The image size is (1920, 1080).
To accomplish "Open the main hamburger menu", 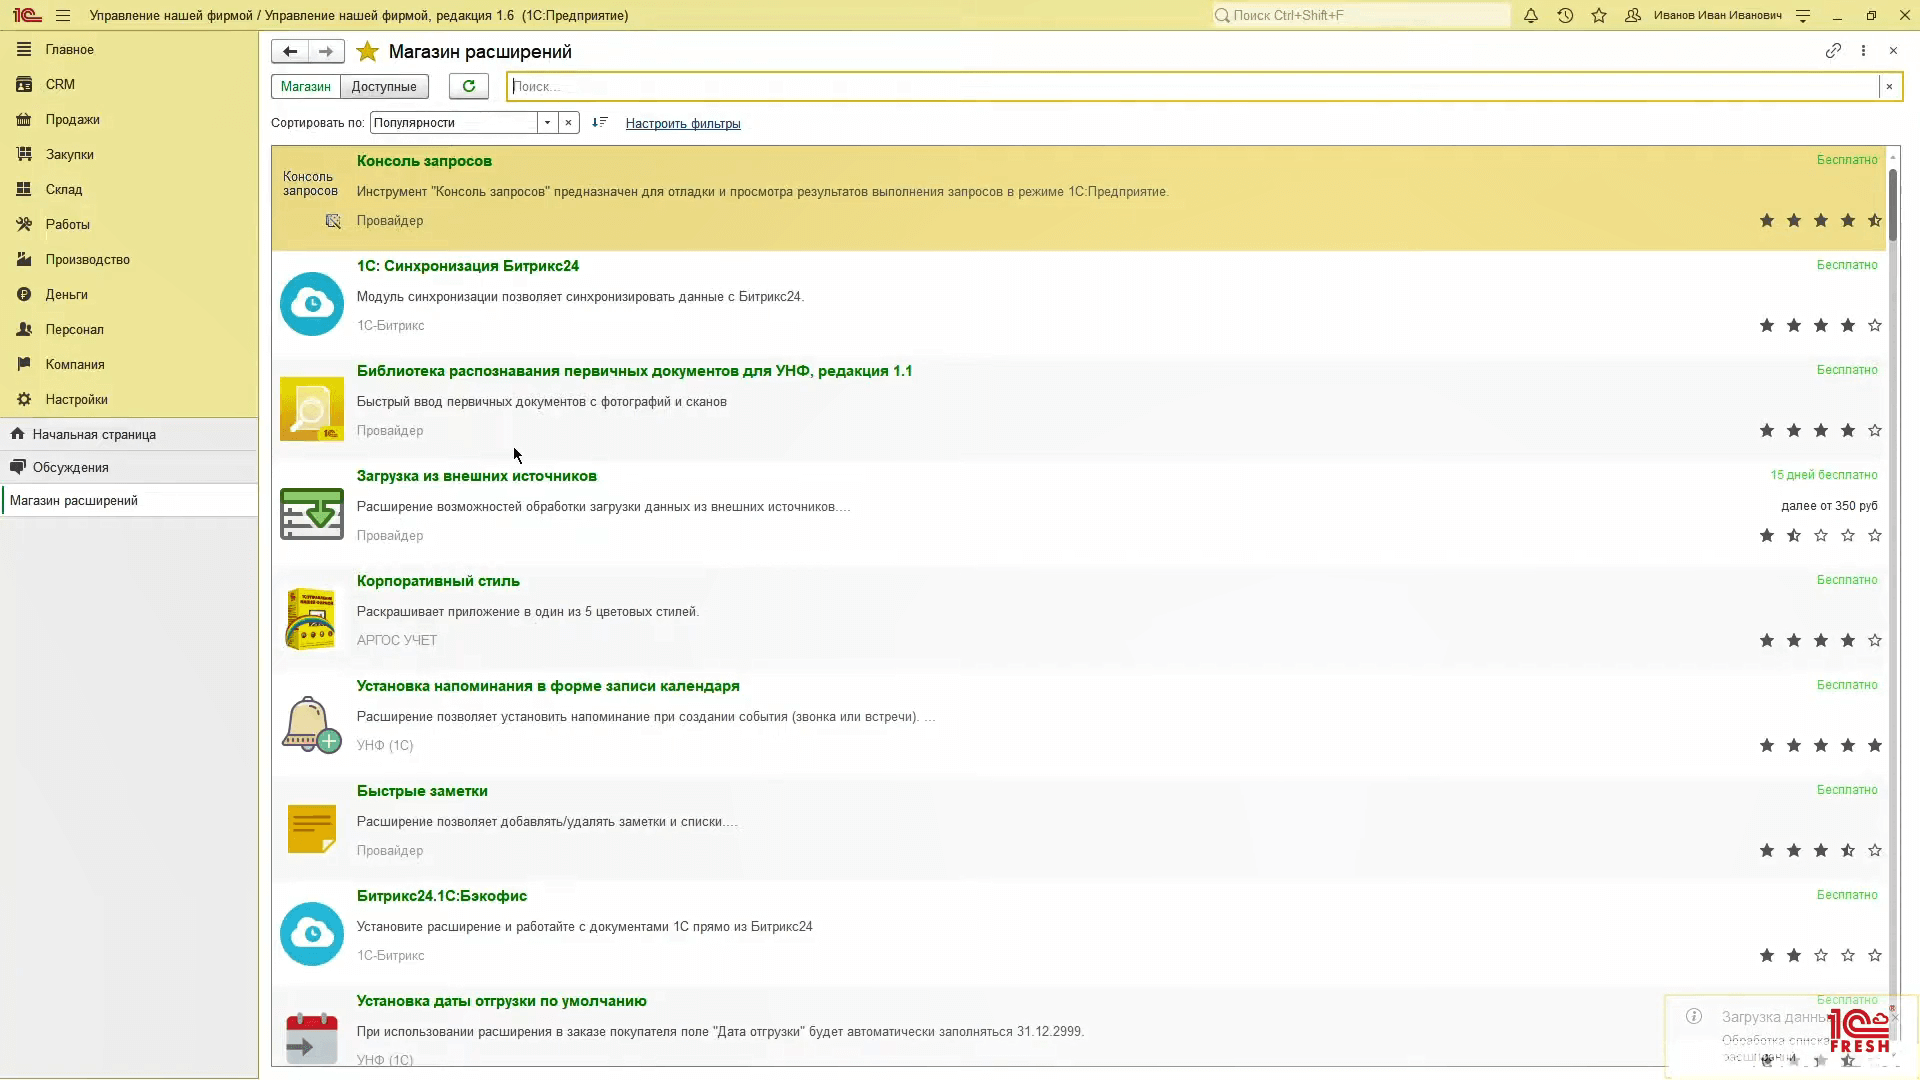I will 63,15.
